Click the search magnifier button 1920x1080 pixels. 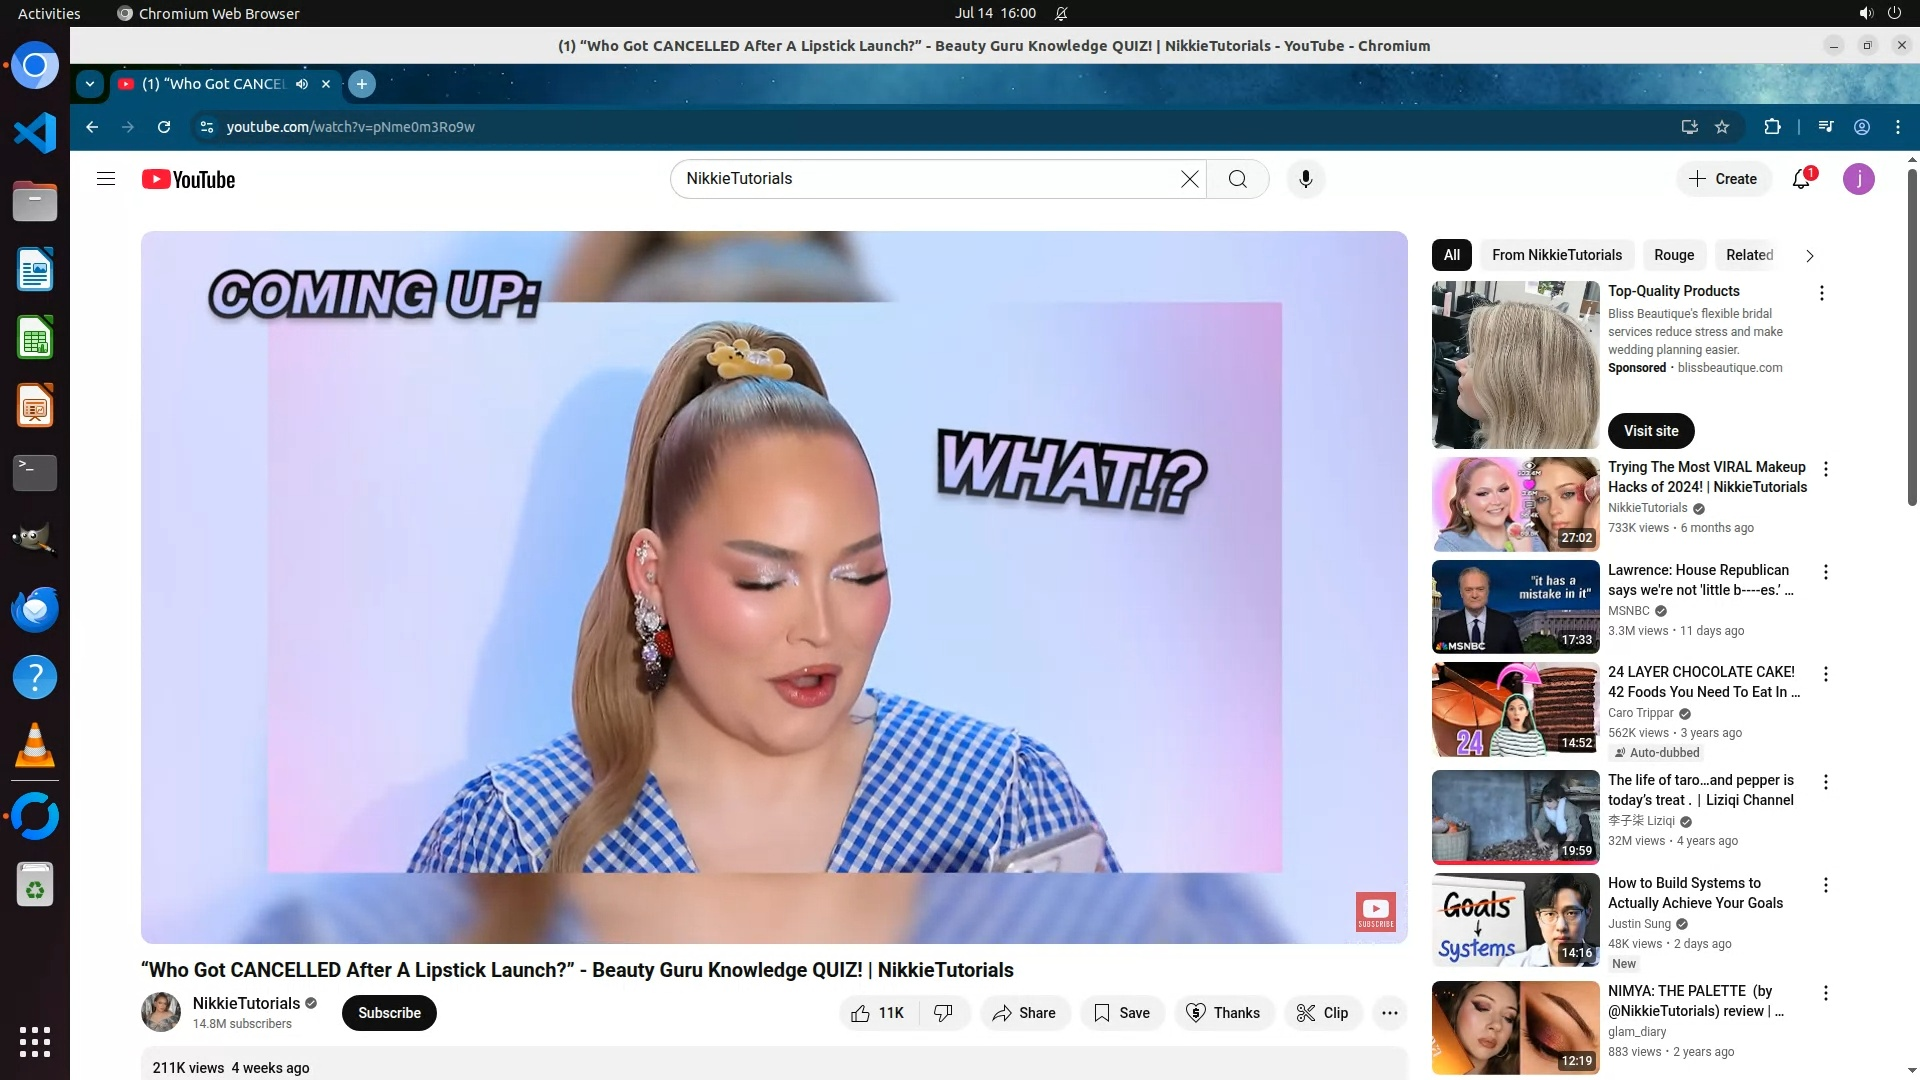coord(1238,179)
